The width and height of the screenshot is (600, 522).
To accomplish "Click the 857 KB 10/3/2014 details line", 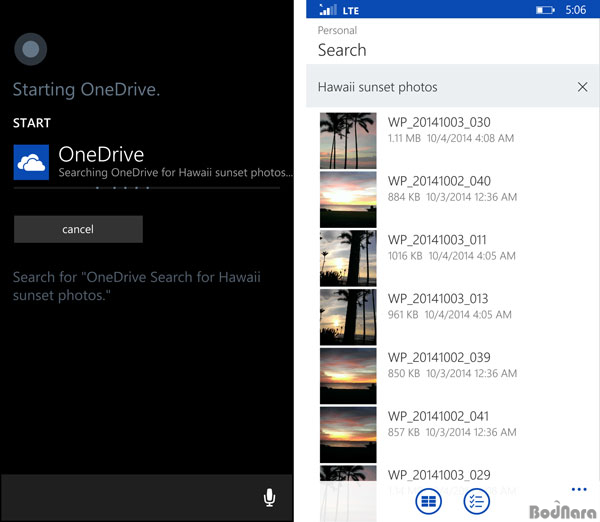I will coord(452,432).
